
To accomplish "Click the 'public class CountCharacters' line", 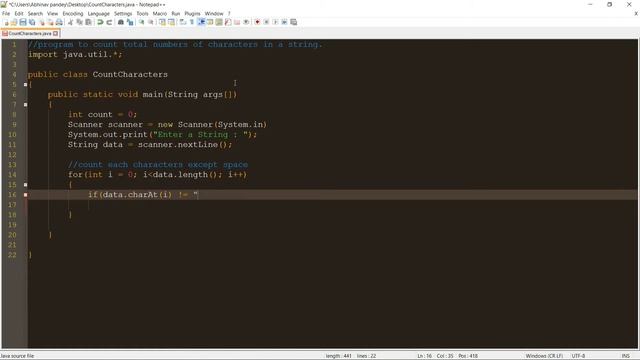I will pos(98,74).
